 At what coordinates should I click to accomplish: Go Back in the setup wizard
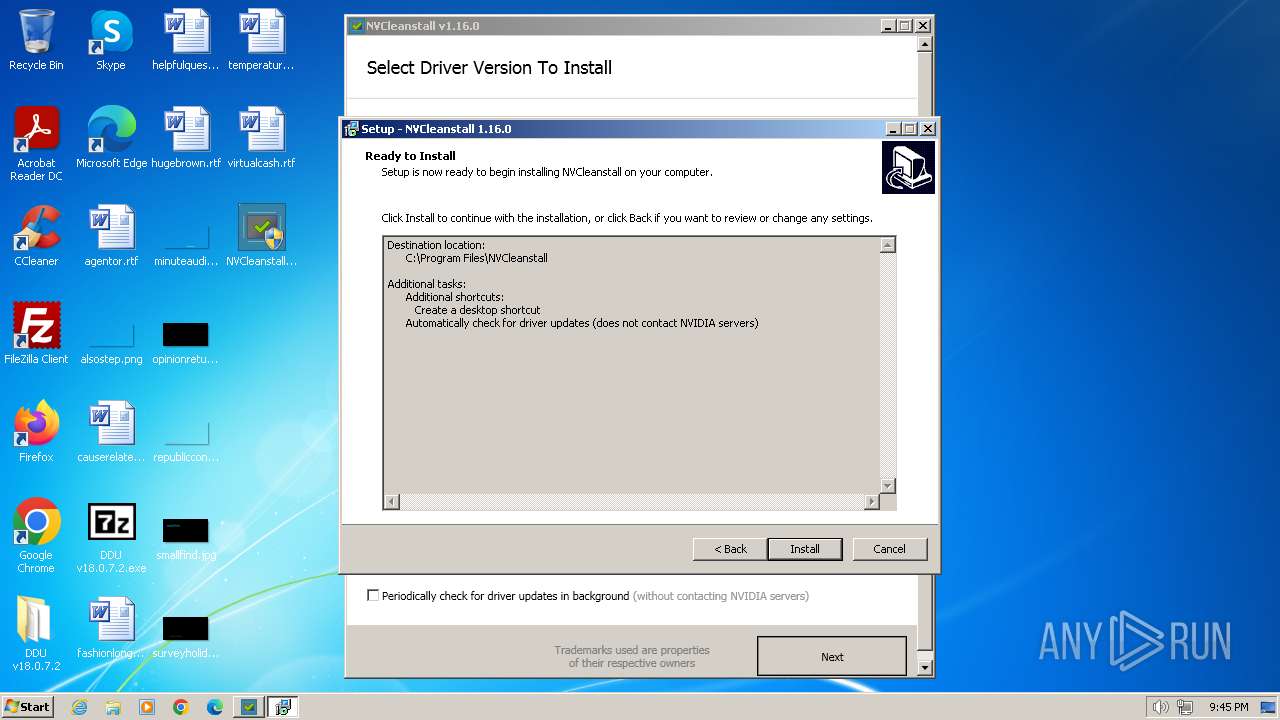(x=730, y=549)
